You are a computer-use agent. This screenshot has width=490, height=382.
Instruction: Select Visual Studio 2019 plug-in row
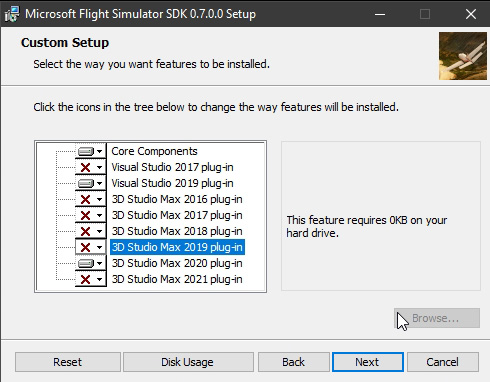click(x=172, y=183)
